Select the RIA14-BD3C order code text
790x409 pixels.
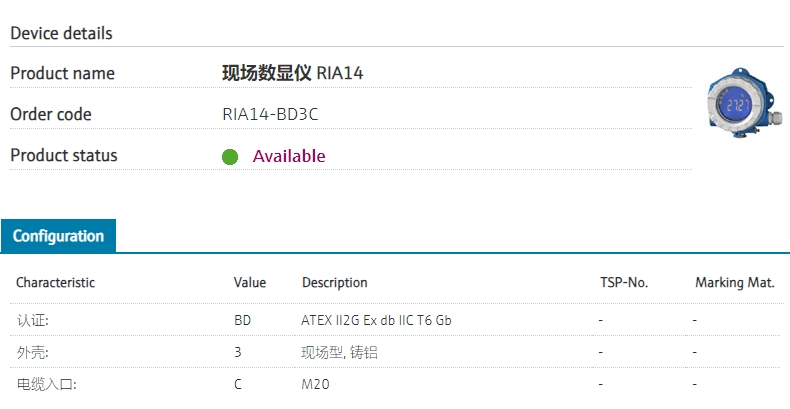(270, 114)
